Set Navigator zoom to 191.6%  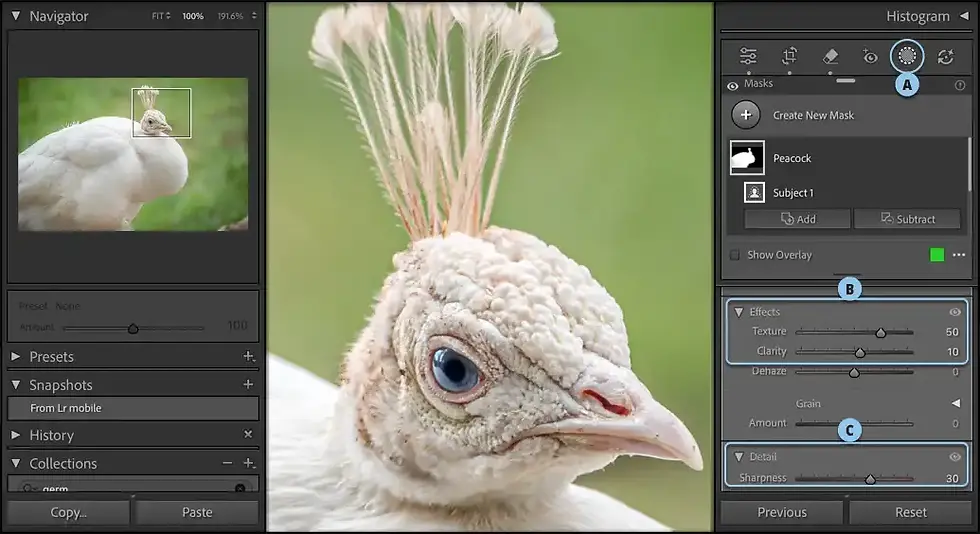[x=231, y=16]
